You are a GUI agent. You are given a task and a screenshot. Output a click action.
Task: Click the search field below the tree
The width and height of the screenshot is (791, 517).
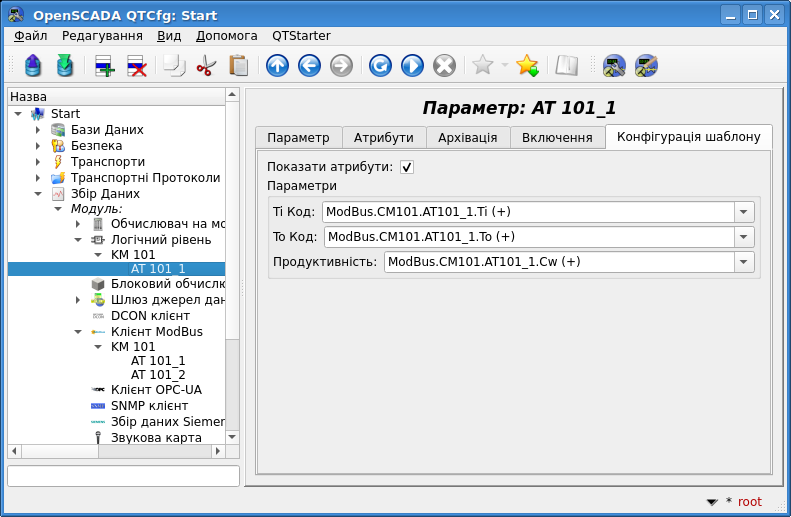coord(123,476)
